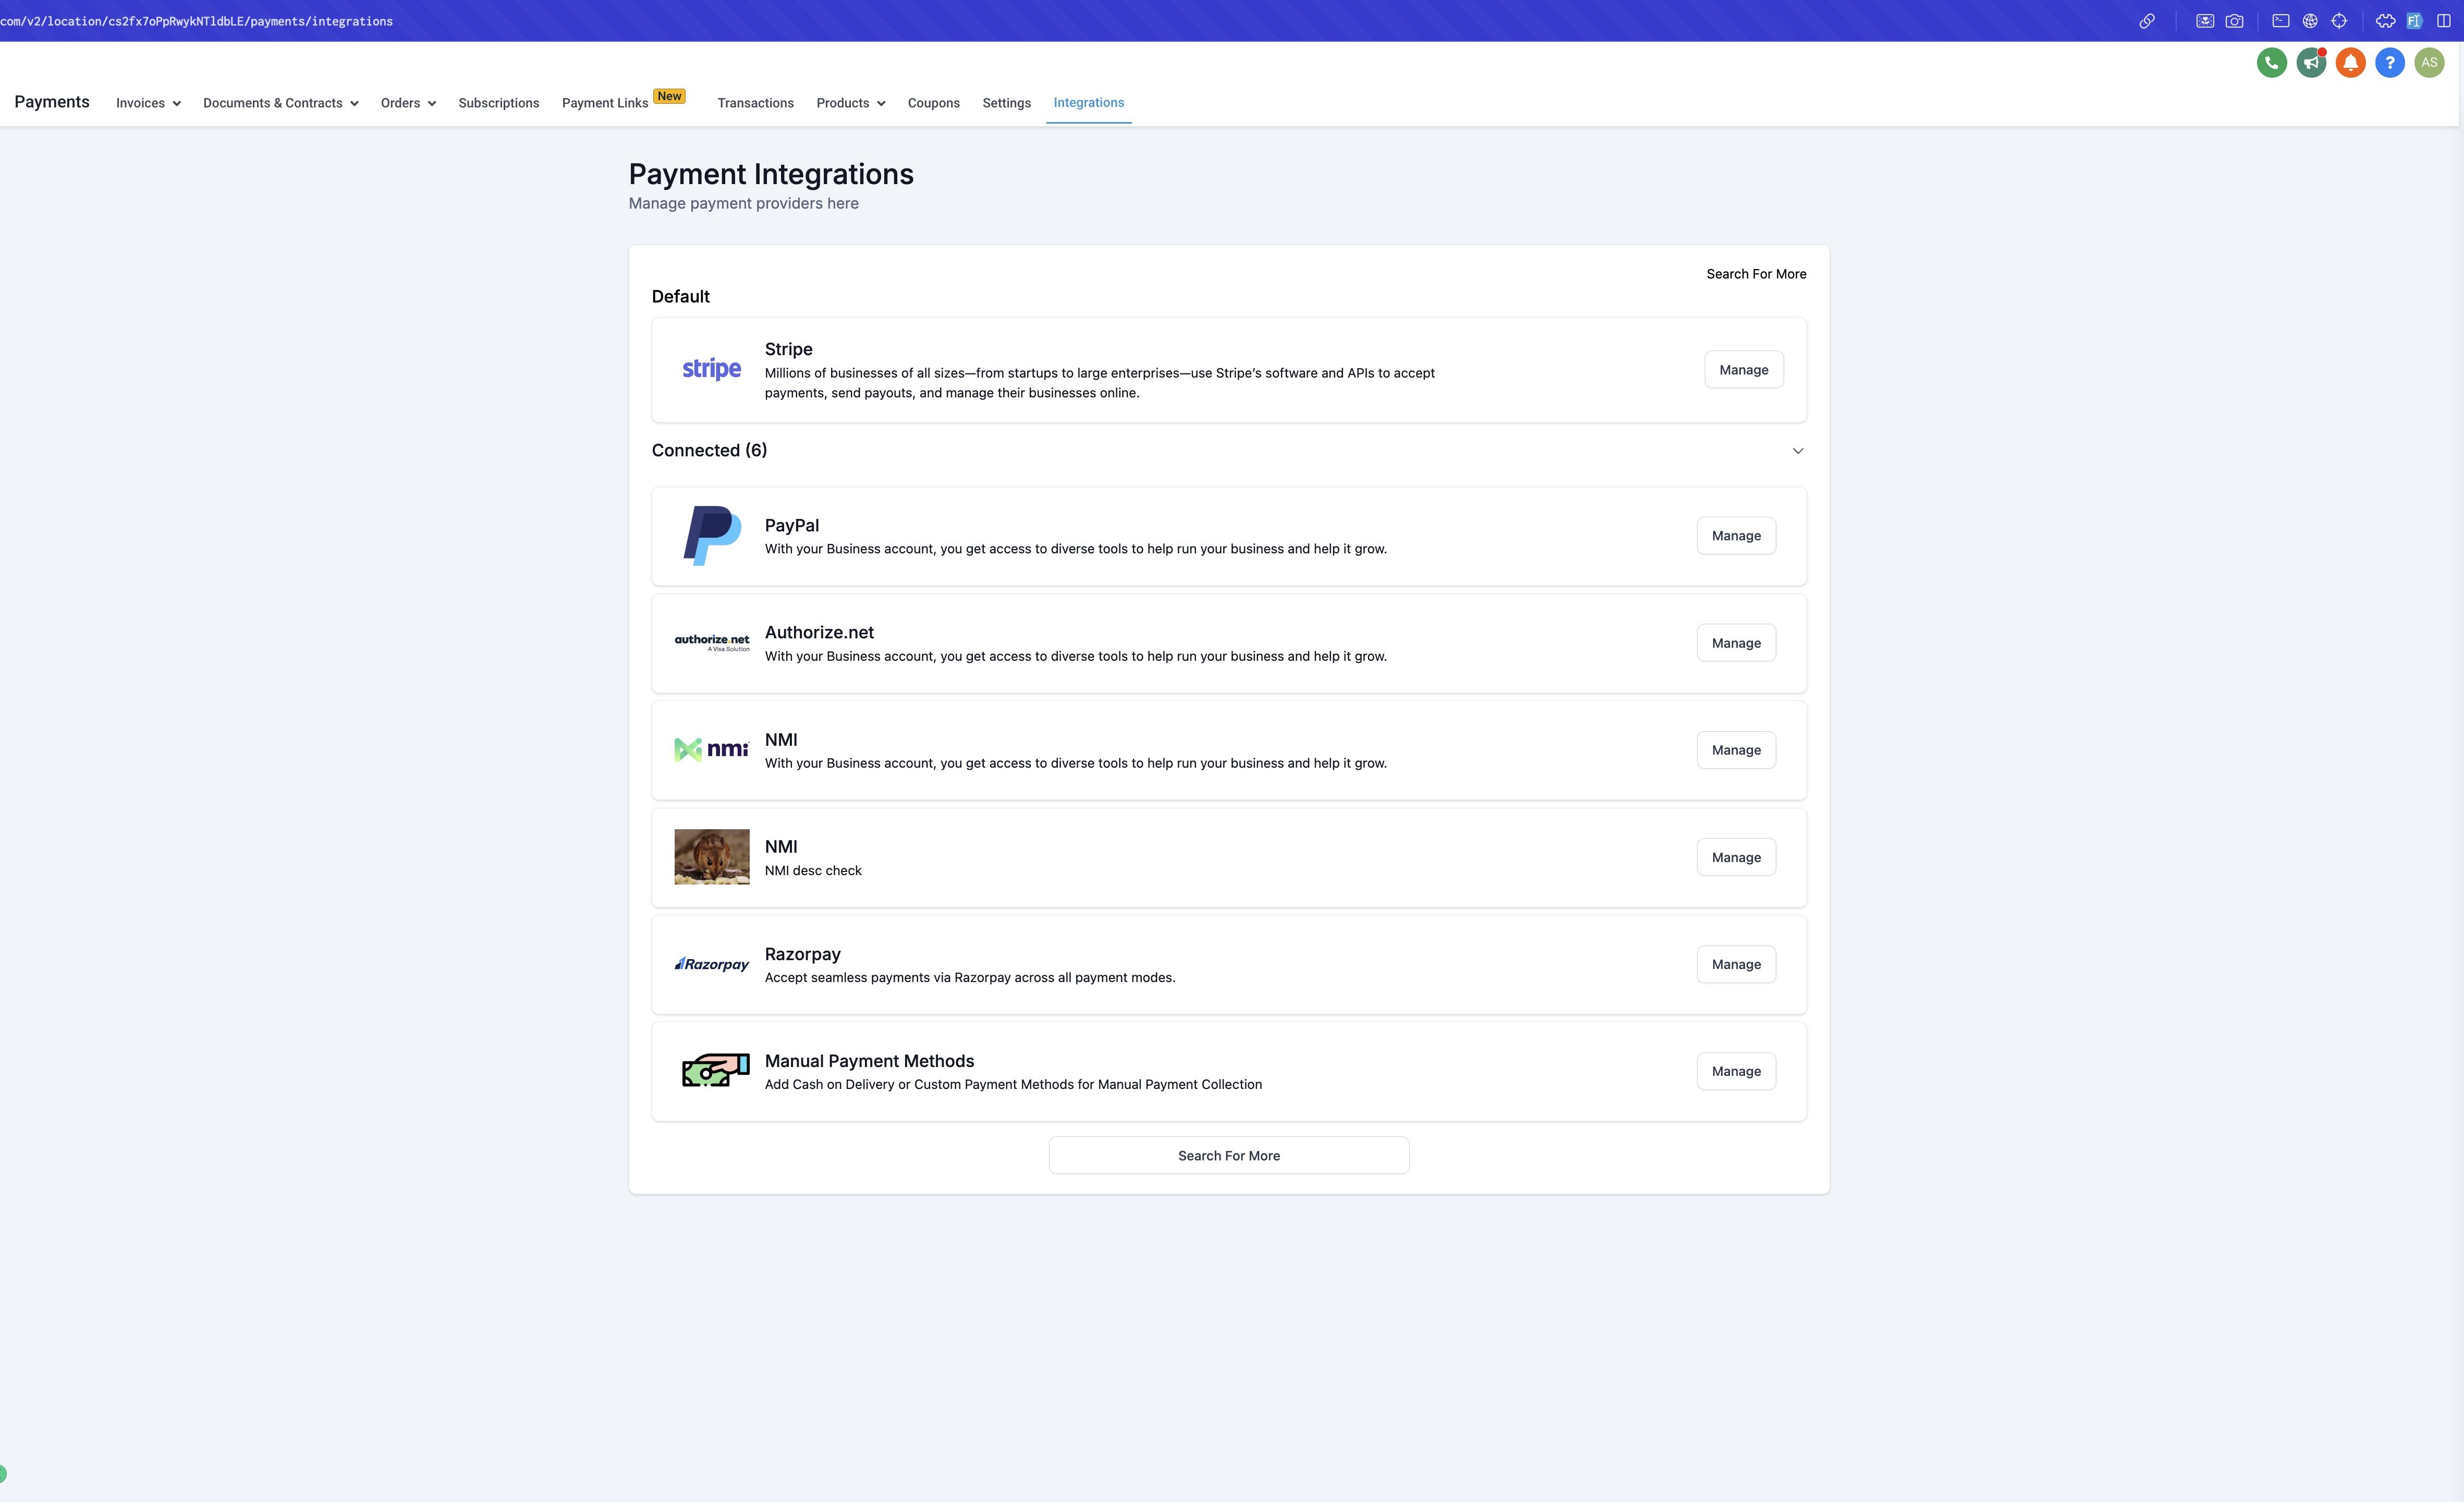Click the puzzle piece extensions icon
The height and width of the screenshot is (1502, 2464).
(x=2385, y=21)
